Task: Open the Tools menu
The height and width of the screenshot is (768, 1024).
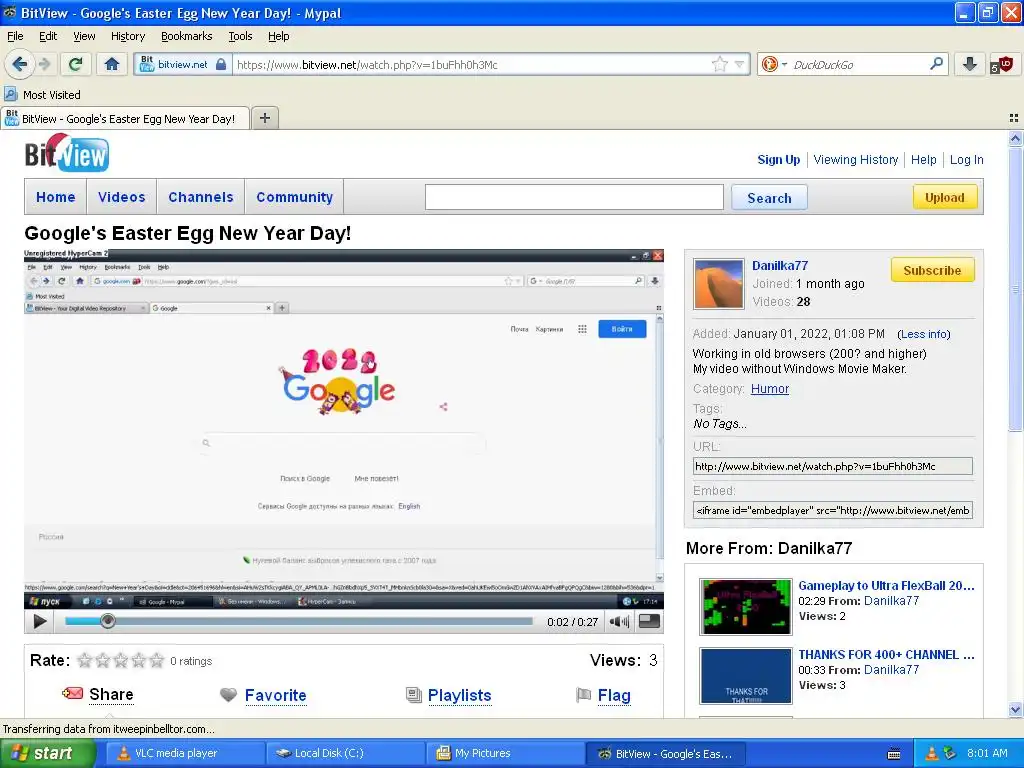Action: click(x=240, y=36)
